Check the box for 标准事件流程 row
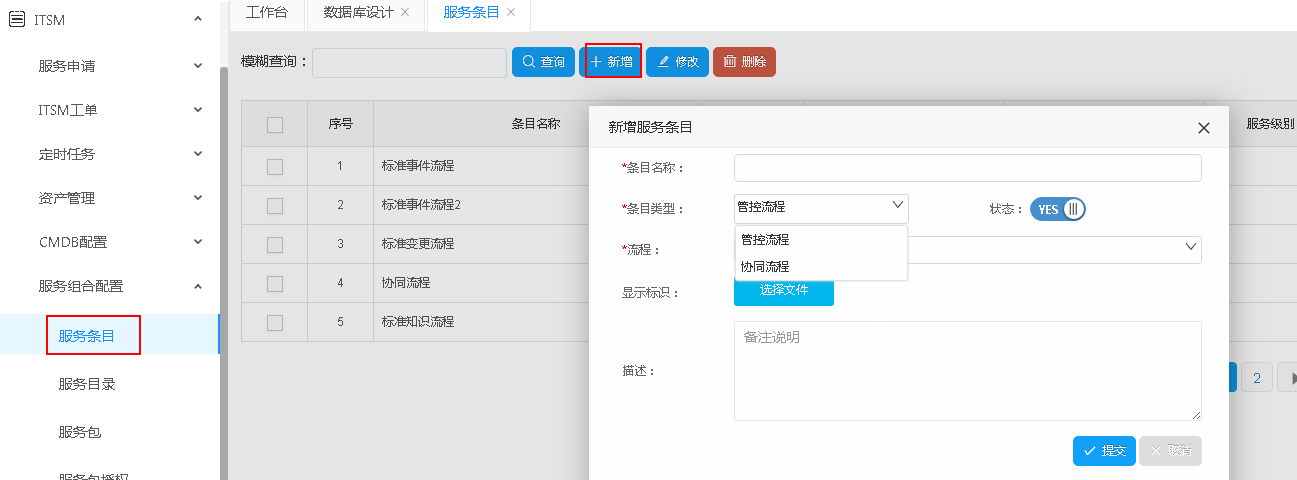The height and width of the screenshot is (480, 1297). [x=275, y=166]
